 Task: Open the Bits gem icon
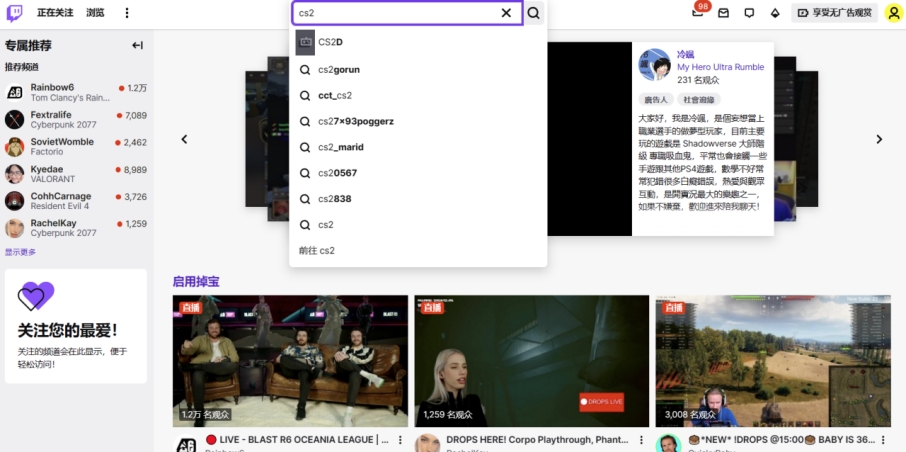click(x=775, y=13)
